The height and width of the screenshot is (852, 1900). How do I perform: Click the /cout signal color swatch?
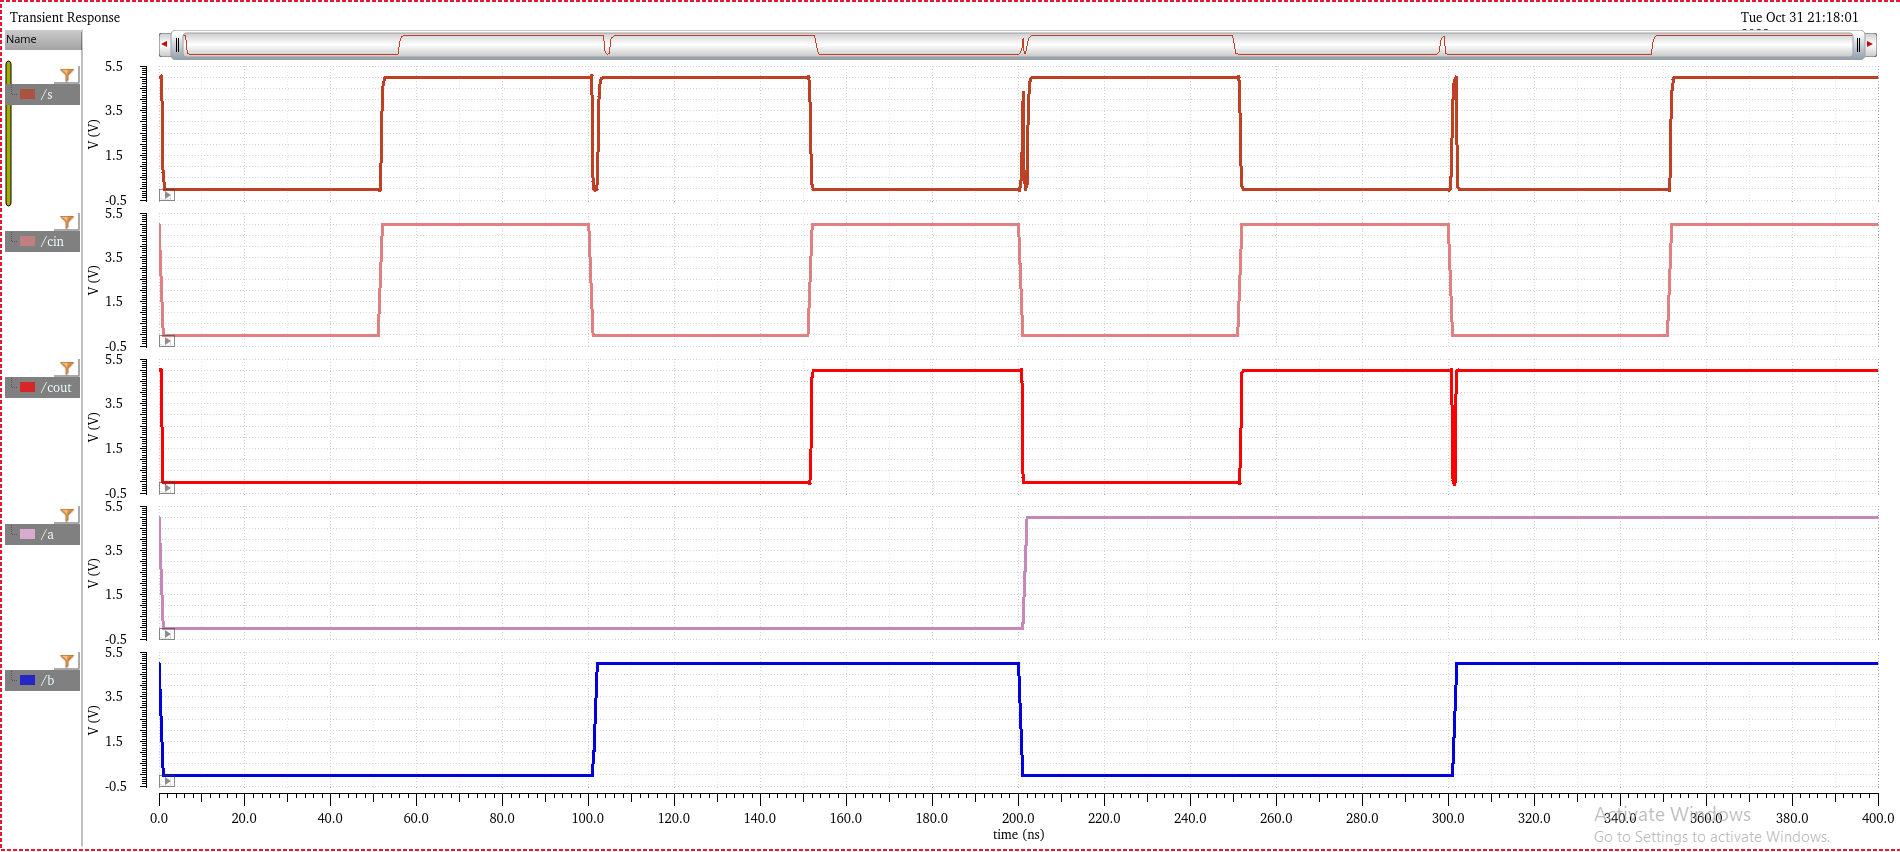click(28, 387)
